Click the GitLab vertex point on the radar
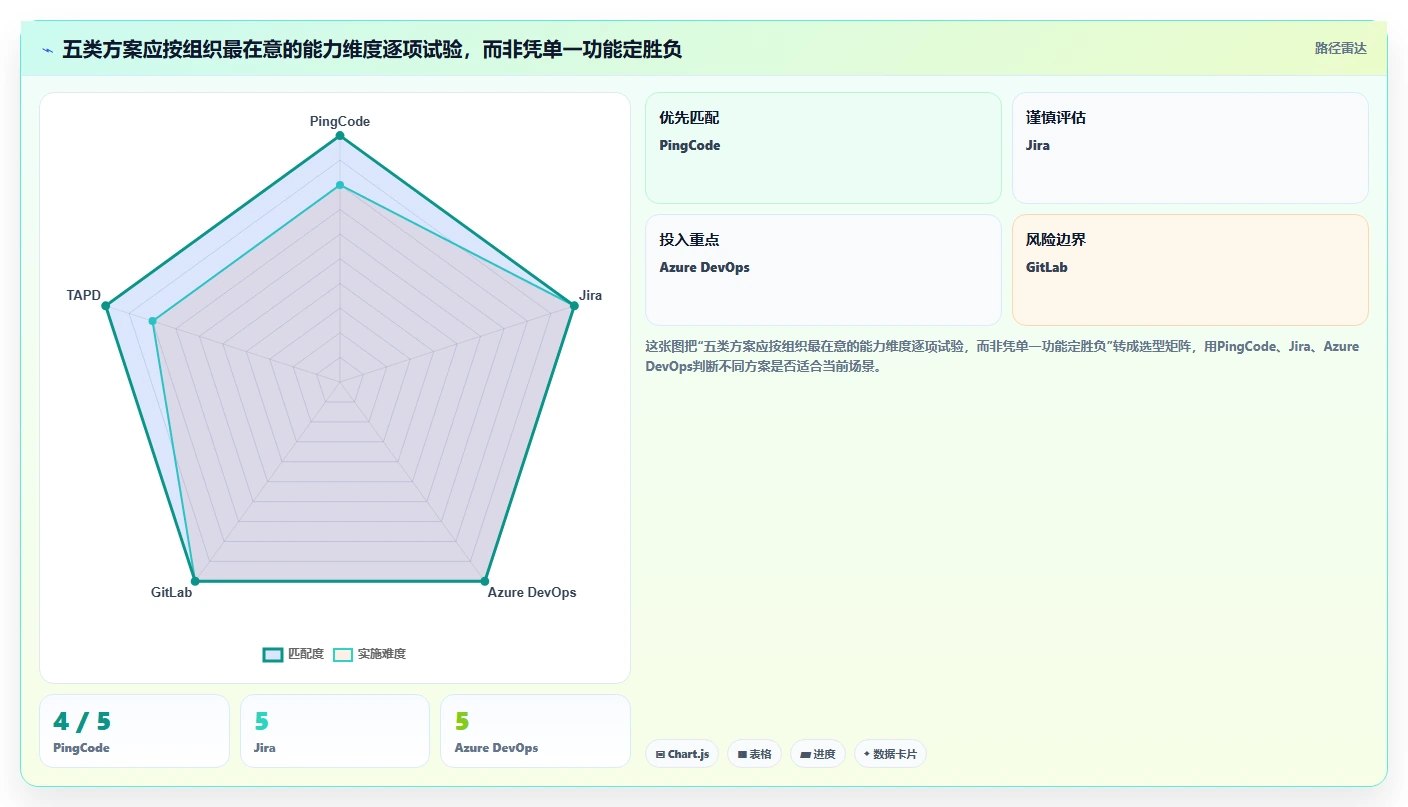 [x=195, y=581]
